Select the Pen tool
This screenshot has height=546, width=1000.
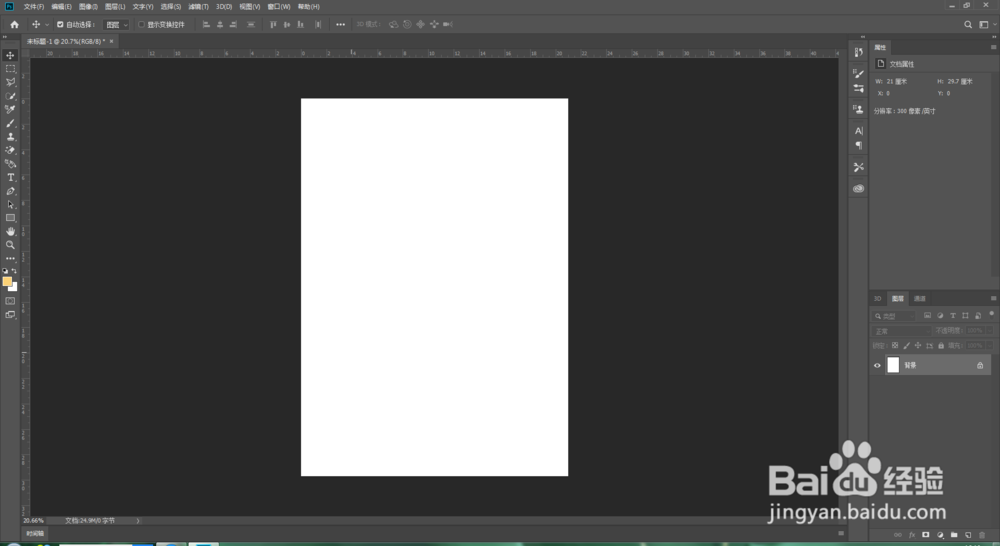point(10,191)
